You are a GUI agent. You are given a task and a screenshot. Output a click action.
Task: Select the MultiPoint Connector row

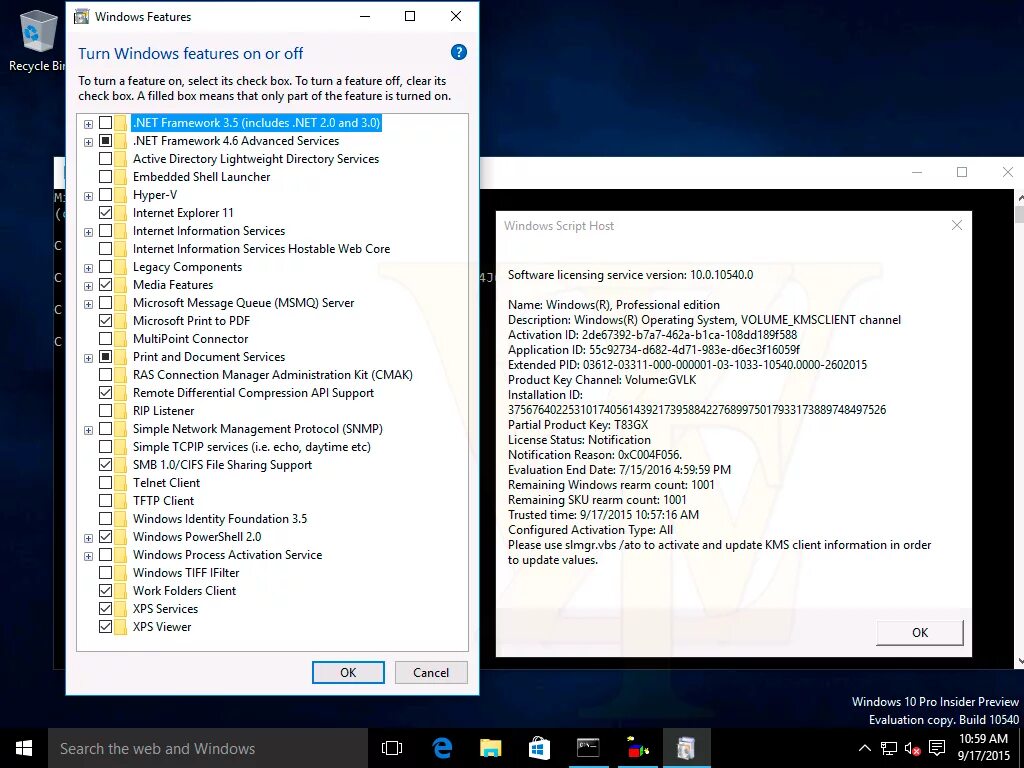tap(190, 339)
